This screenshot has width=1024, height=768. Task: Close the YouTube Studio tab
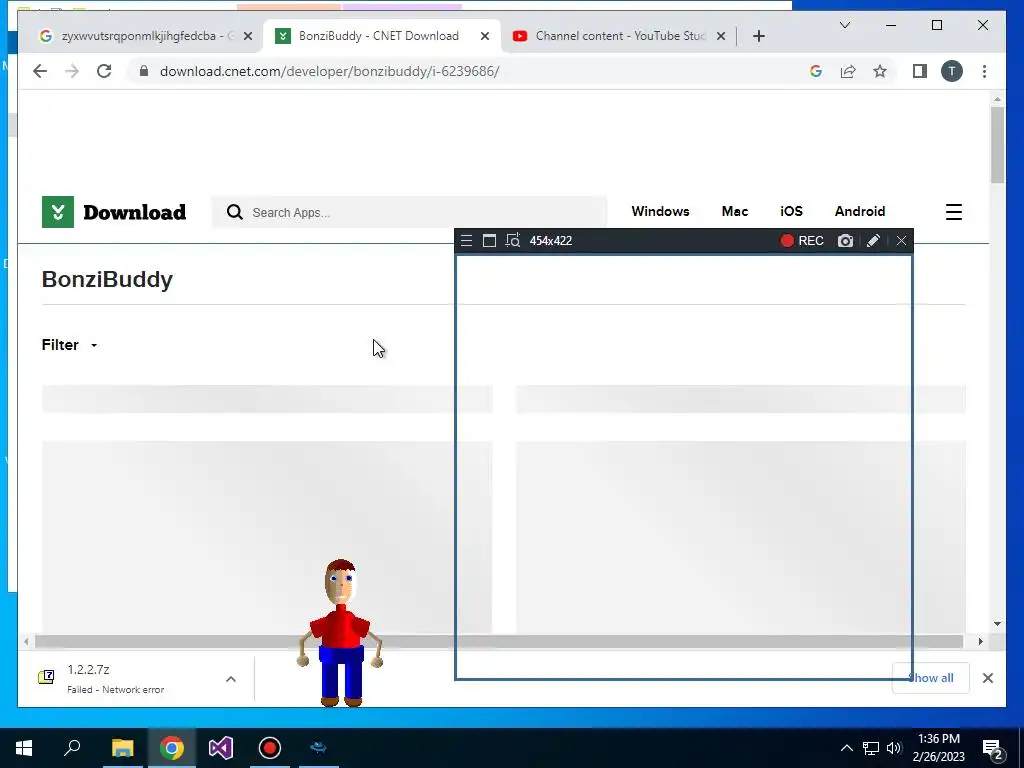[721, 36]
